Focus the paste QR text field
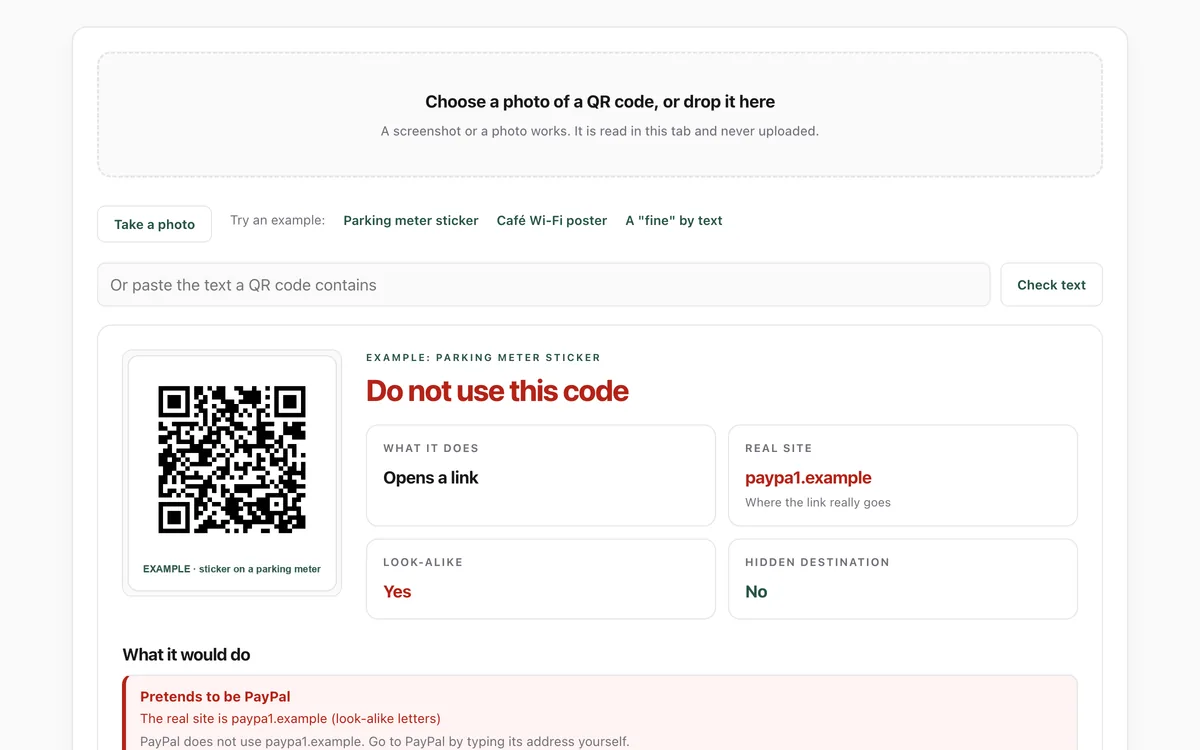The width and height of the screenshot is (1200, 750). pyautogui.click(x=544, y=285)
